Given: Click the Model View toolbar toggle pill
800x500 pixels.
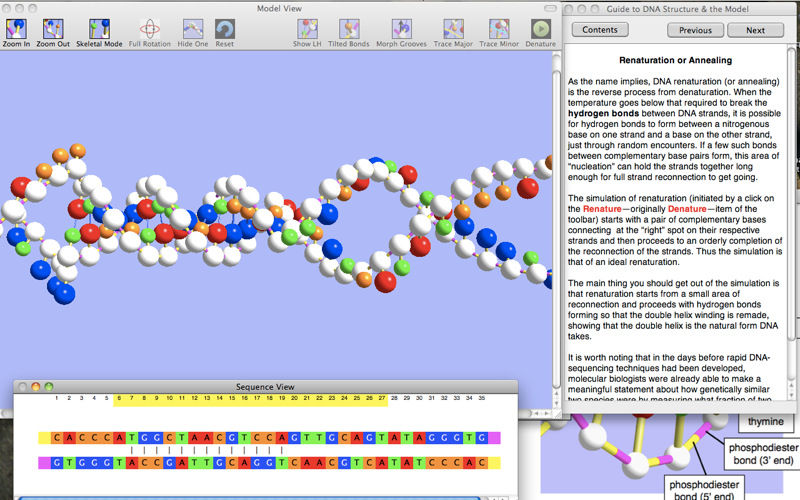Looking at the screenshot, I should 551,9.
